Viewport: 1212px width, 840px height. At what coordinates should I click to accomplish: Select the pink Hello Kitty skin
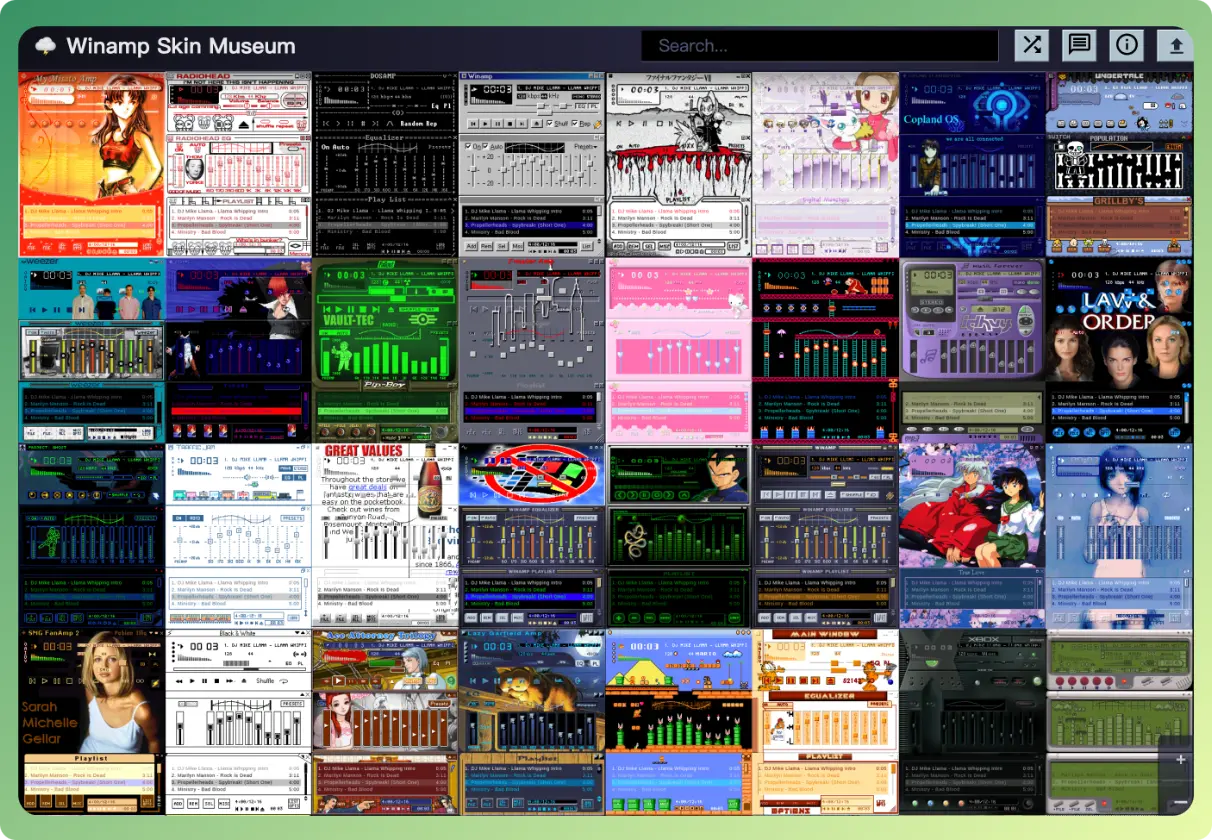point(679,350)
